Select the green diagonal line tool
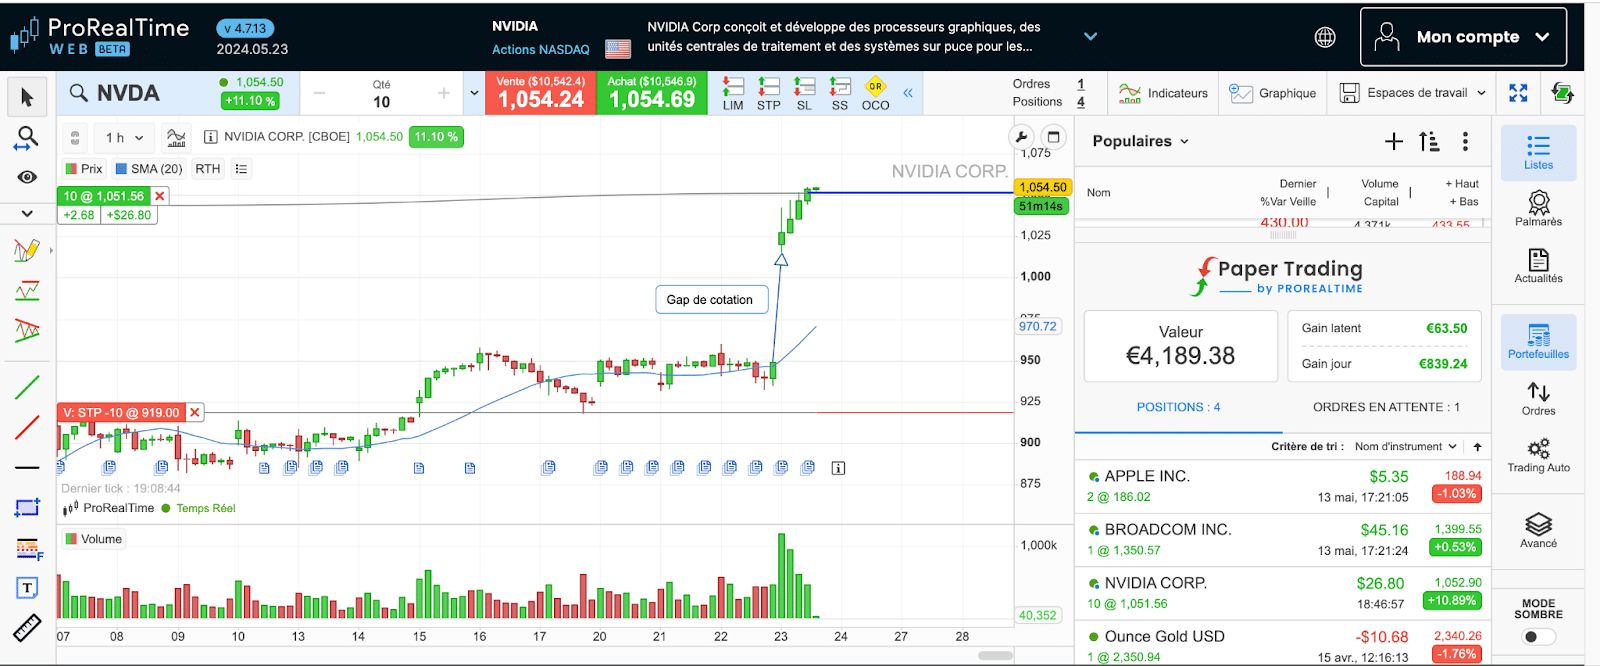 pyautogui.click(x=27, y=387)
